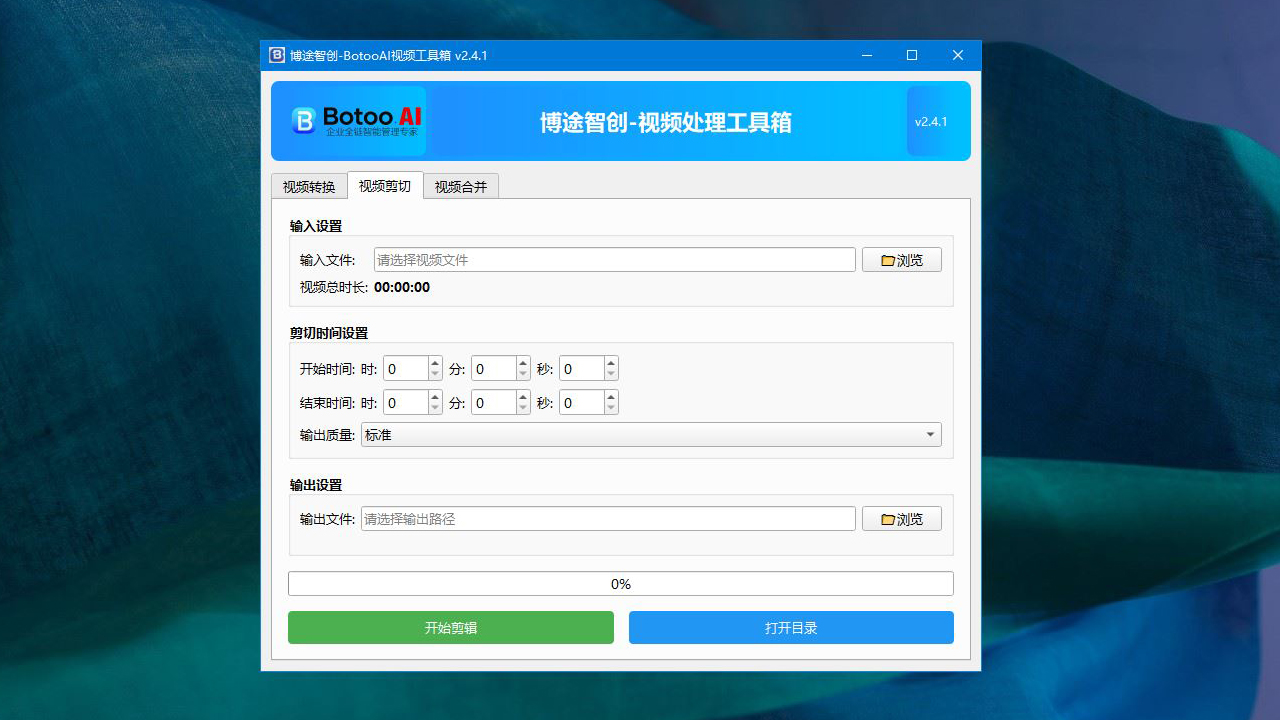Select the currently active 视频剪切 tab
Screen dimensions: 1280x720
pos(384,185)
